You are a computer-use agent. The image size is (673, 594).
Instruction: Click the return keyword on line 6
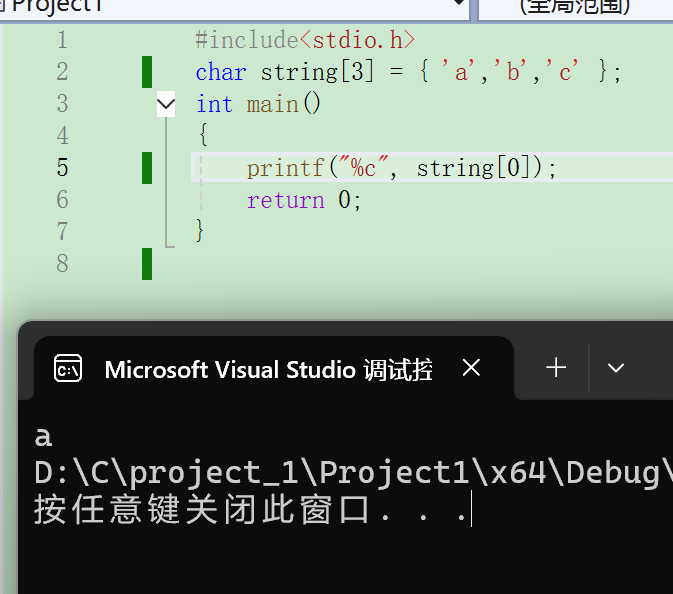pos(285,200)
